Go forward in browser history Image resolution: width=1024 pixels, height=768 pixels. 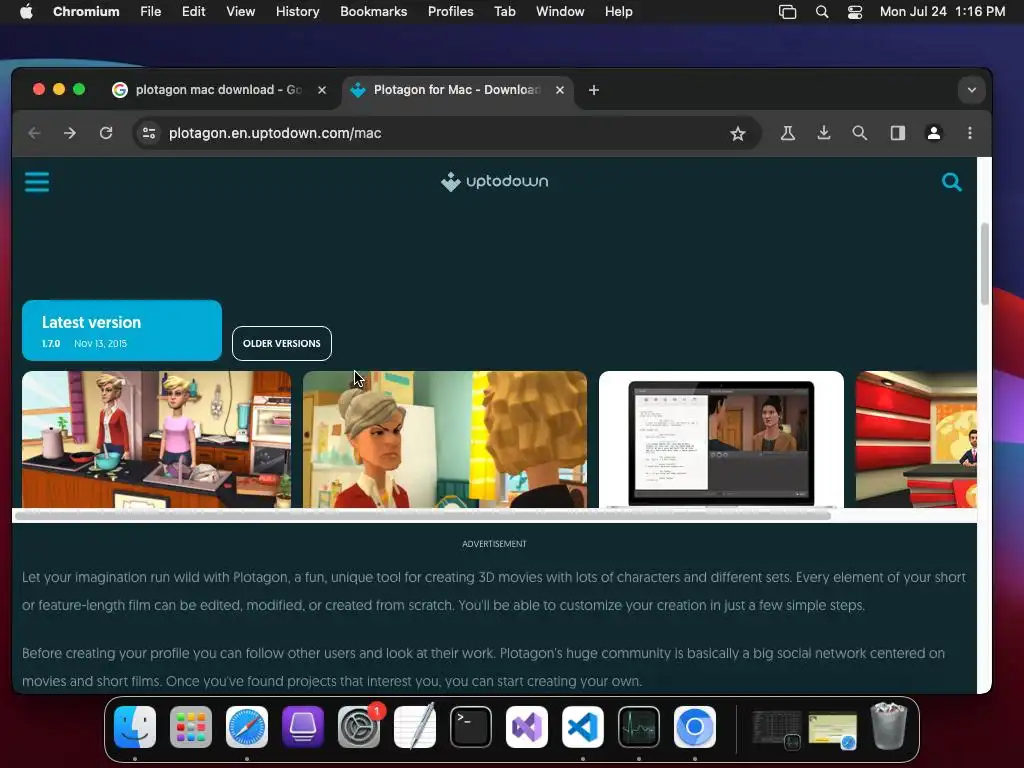70,133
